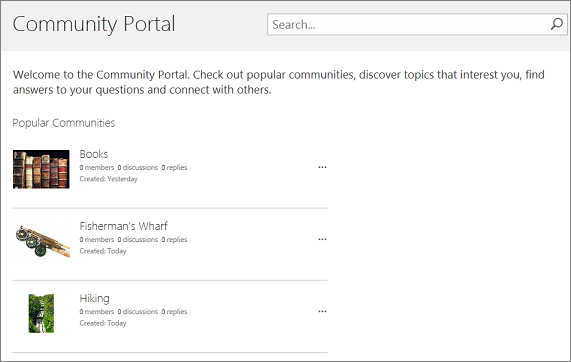Open the Books community link
Screen dimensions: 571x362
[x=94, y=154]
